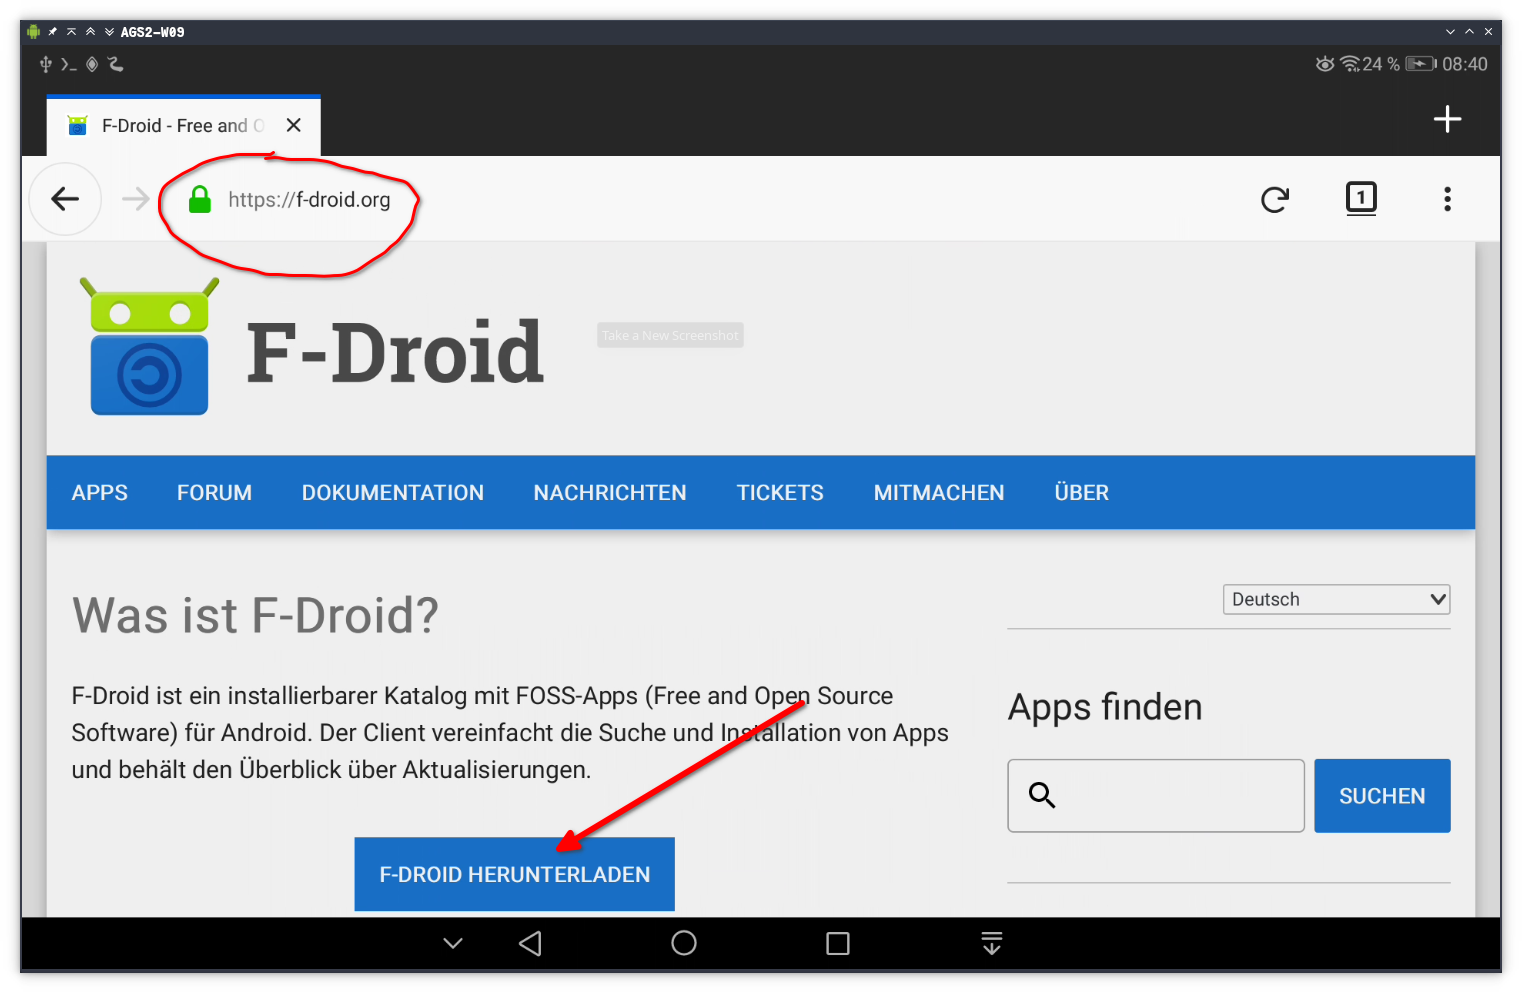Tap the terminal prompt status bar icon
1522x993 pixels.
pyautogui.click(x=68, y=64)
